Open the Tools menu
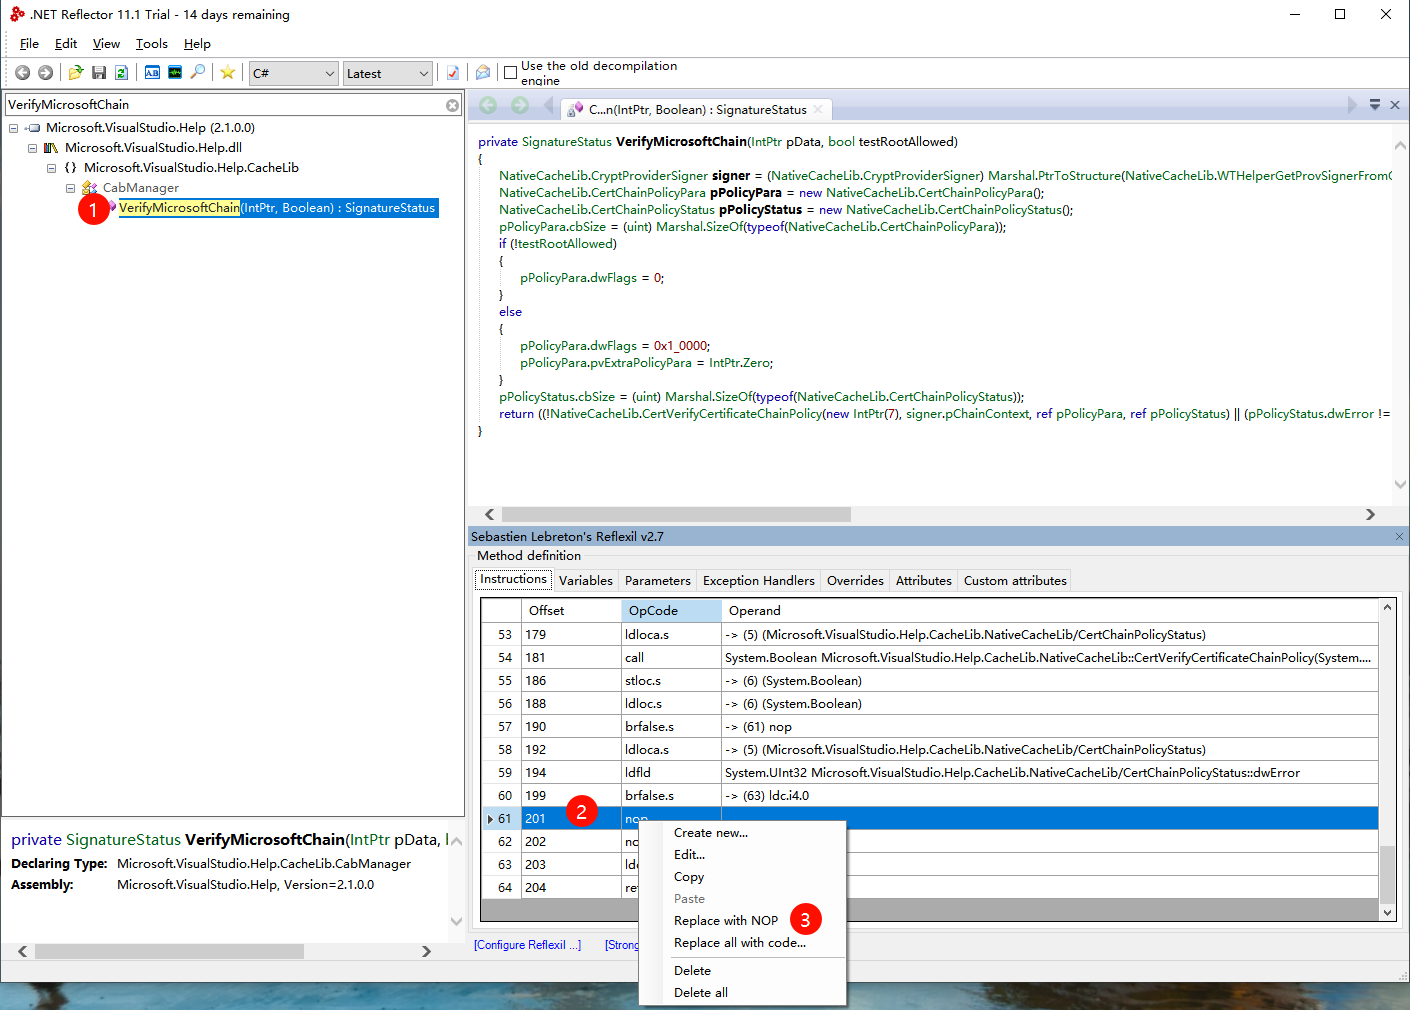 tap(152, 44)
